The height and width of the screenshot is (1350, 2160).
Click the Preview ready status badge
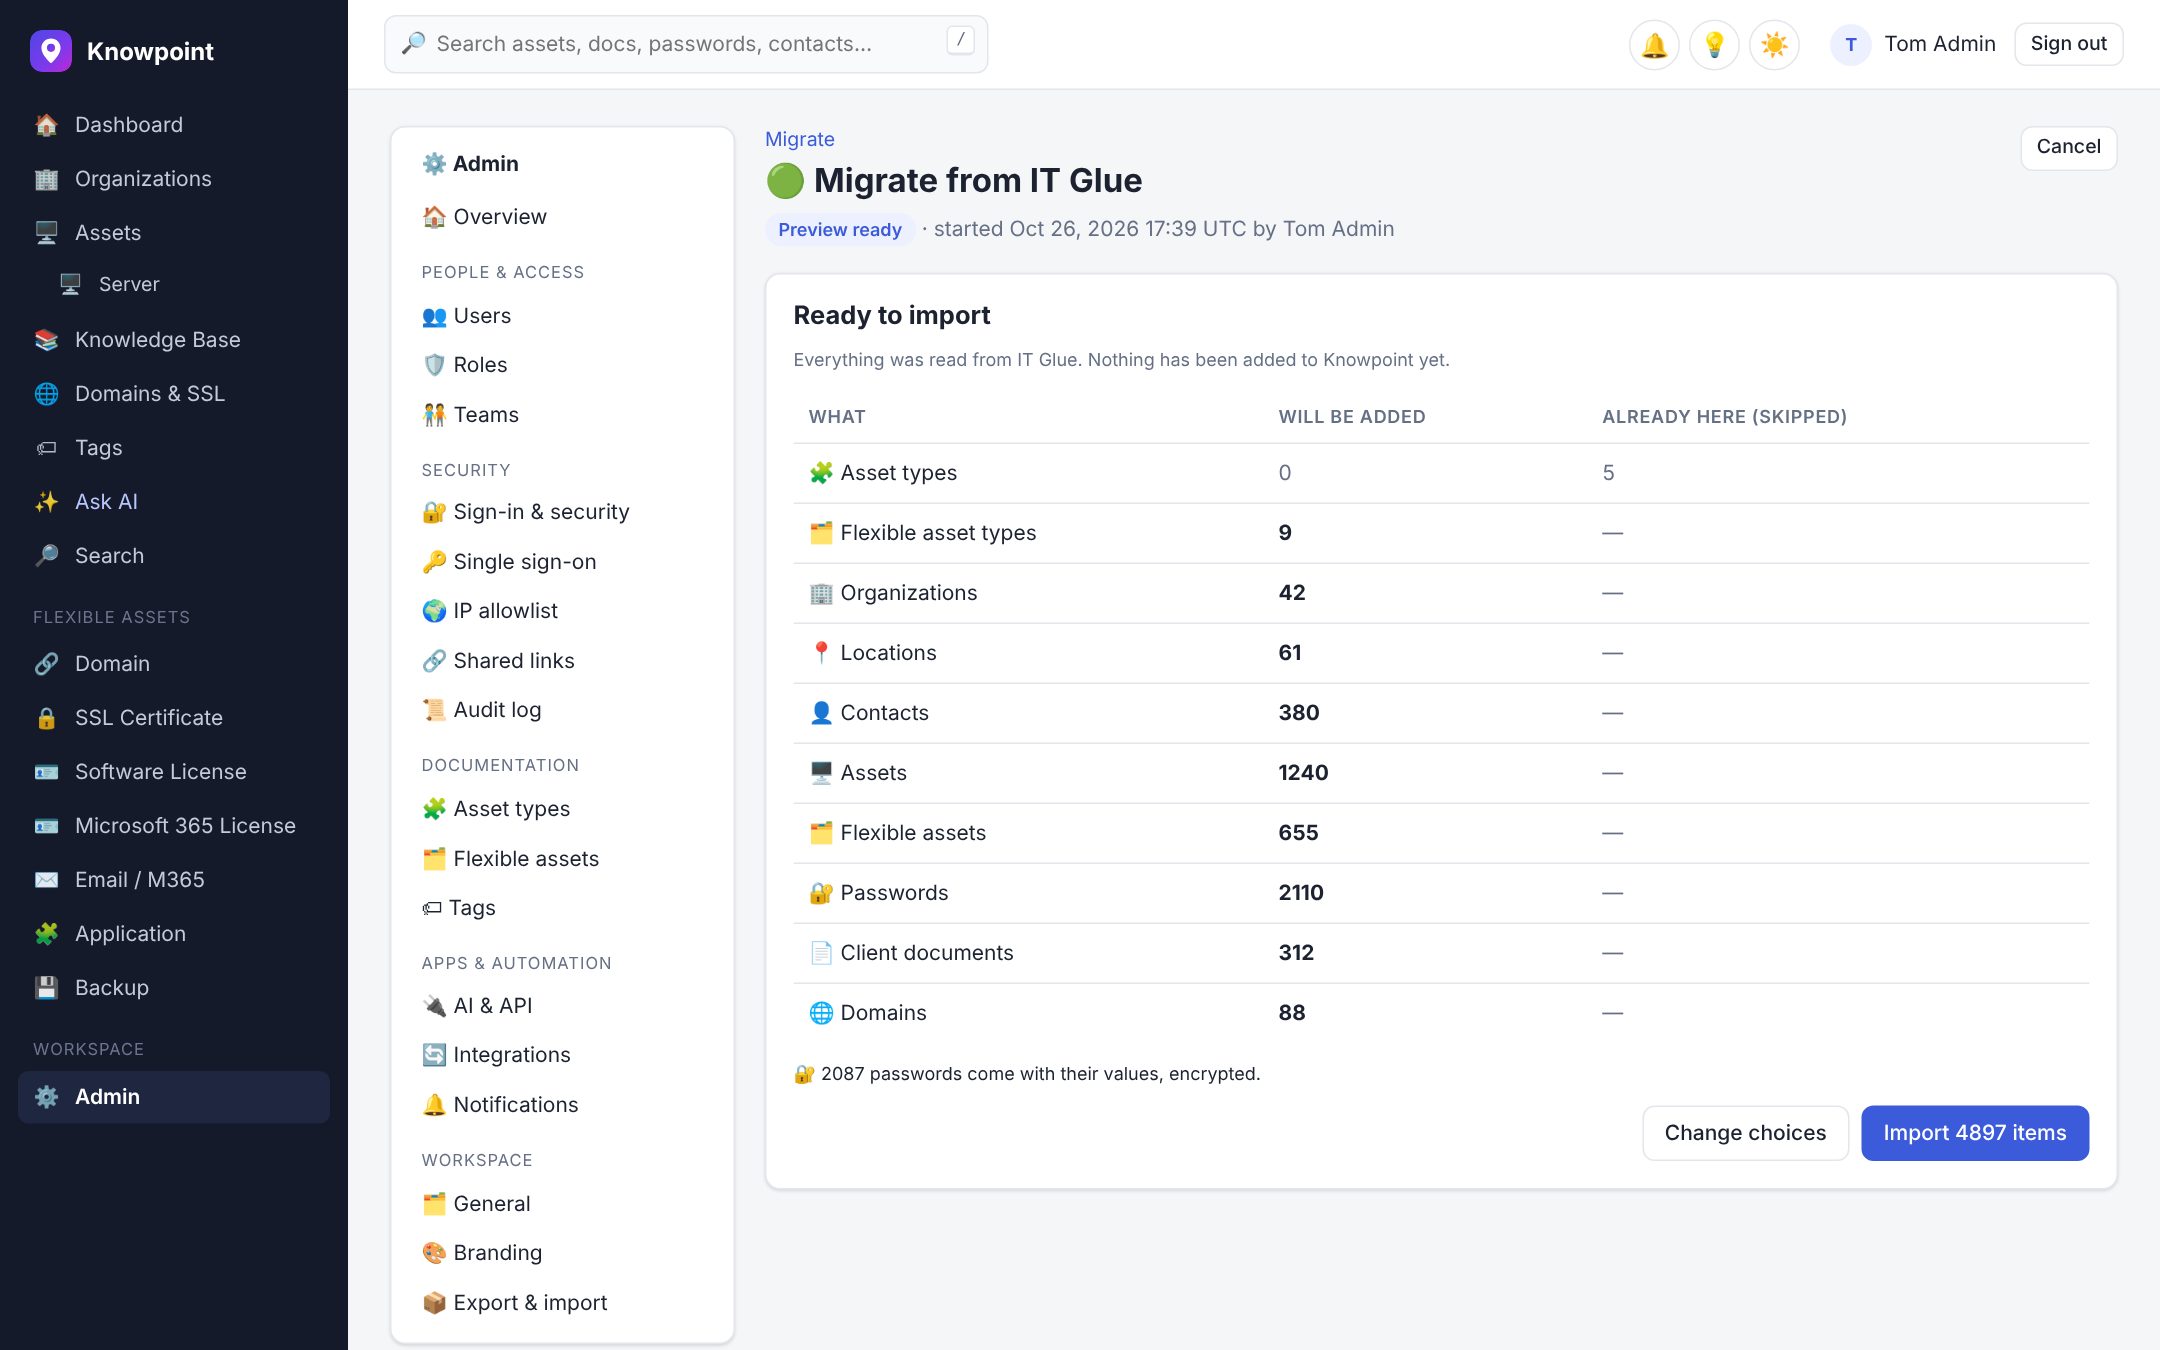[840, 230]
